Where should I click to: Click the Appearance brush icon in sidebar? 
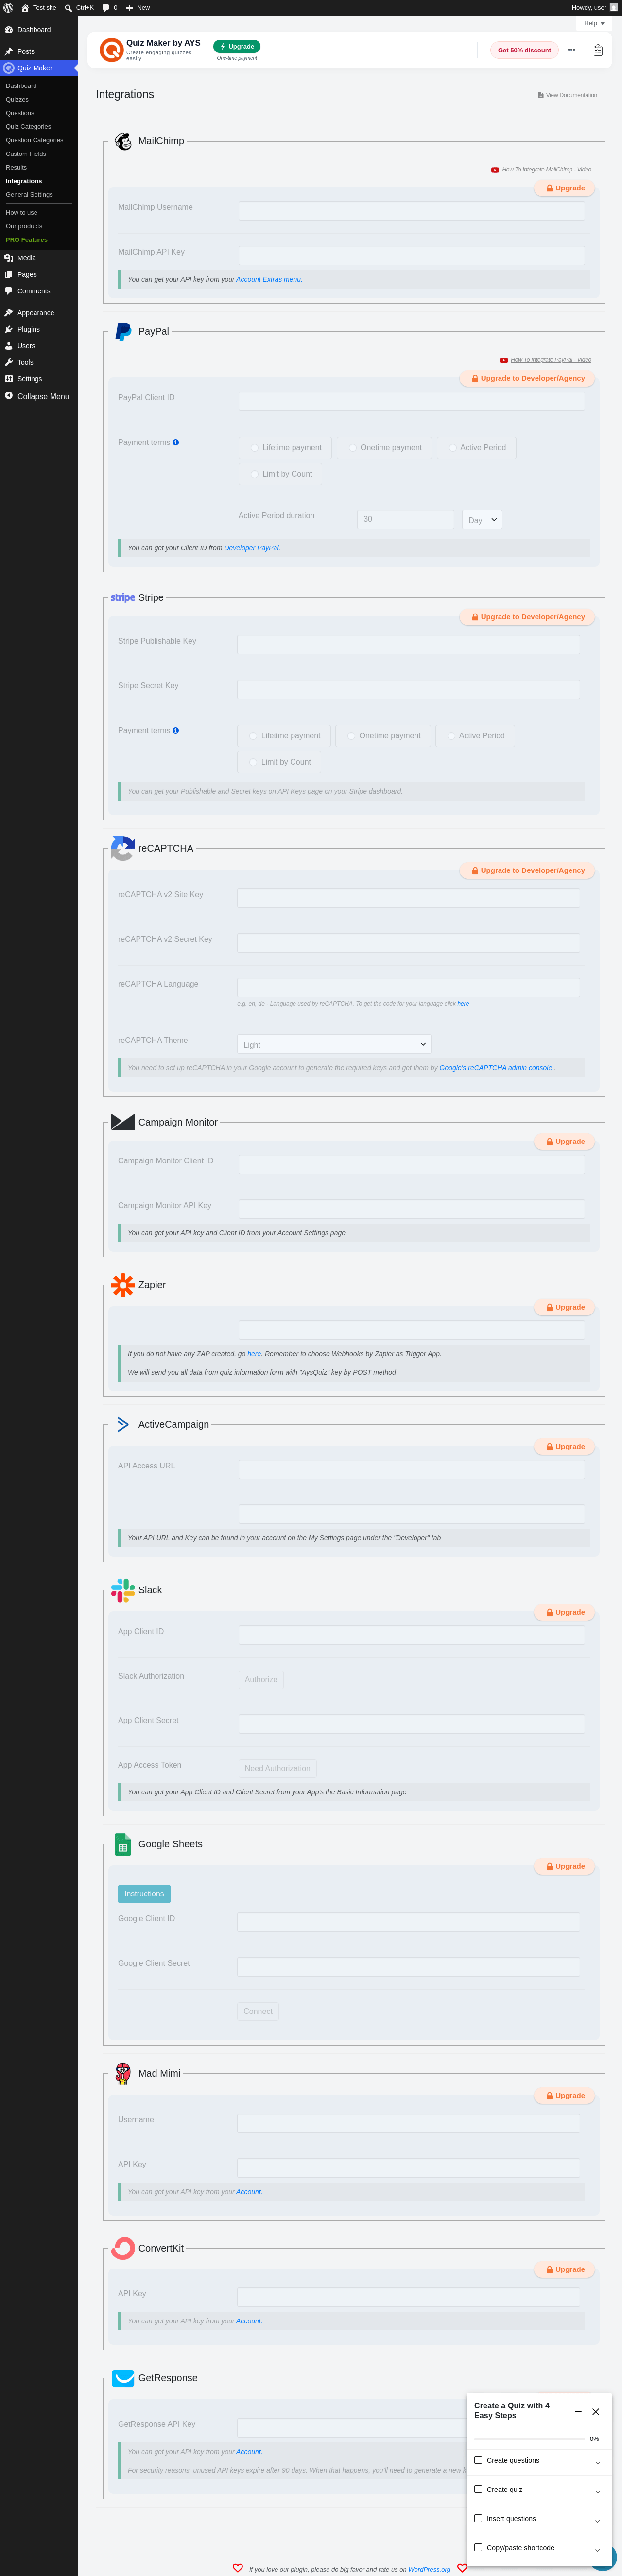click(x=9, y=313)
